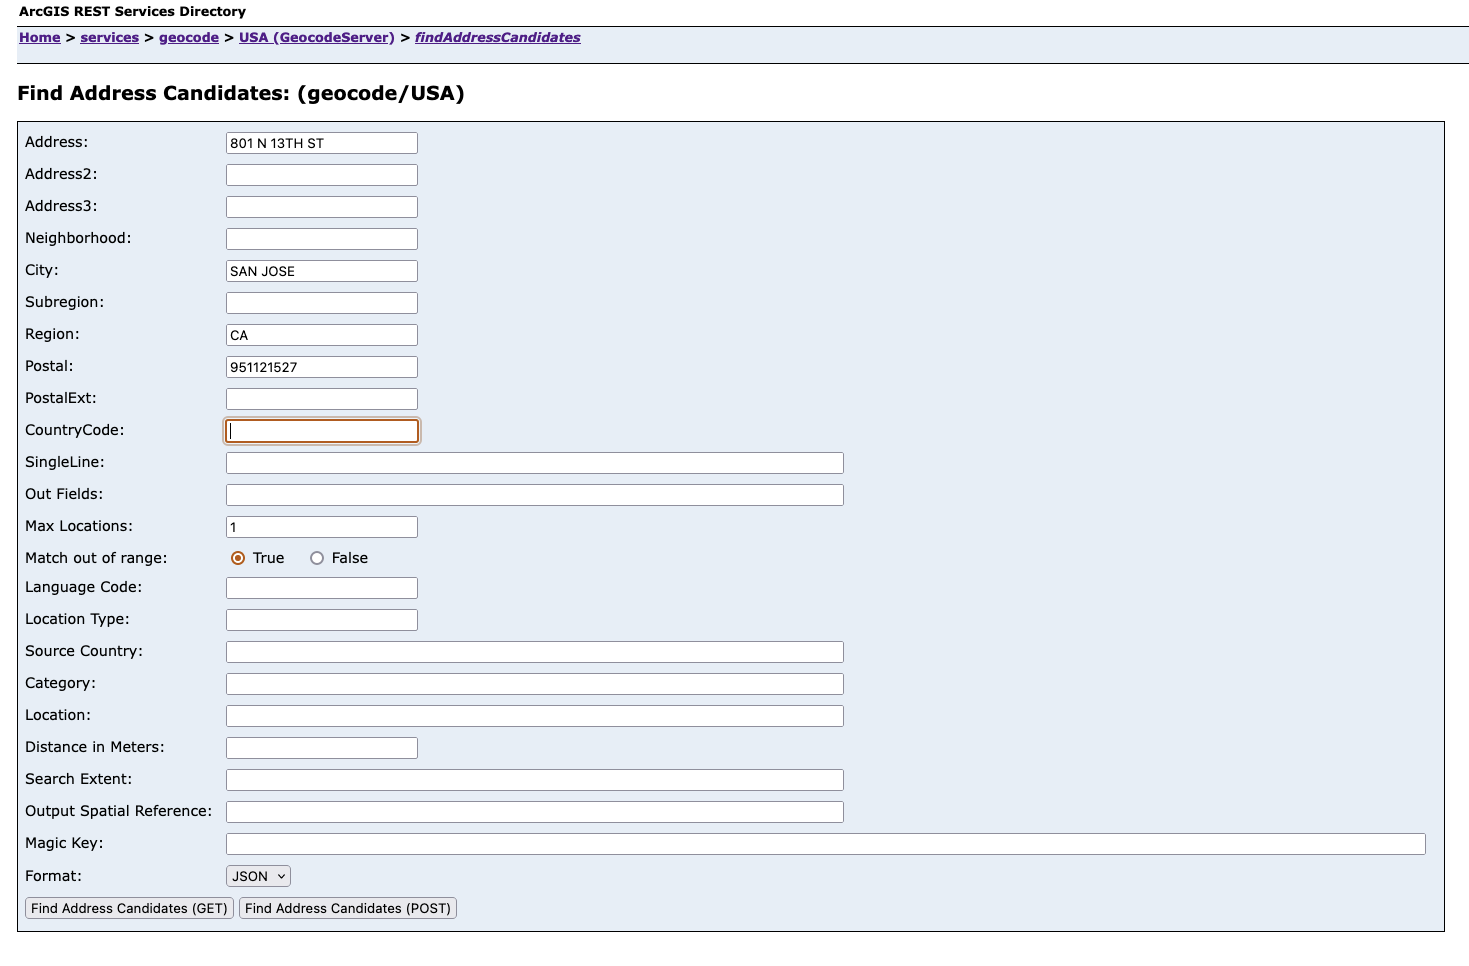The width and height of the screenshot is (1469, 966).
Task: Click Find Address Candidates (POST) button
Action: tap(348, 908)
